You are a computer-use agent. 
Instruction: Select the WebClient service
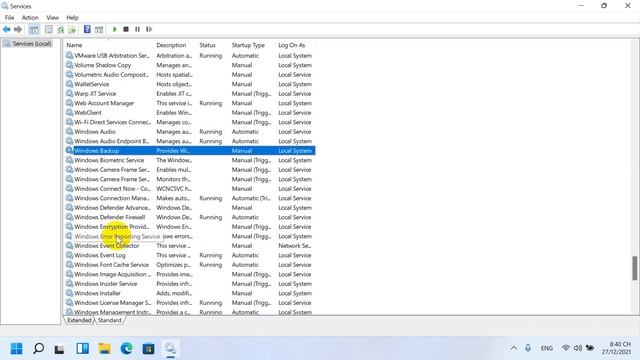tap(190, 113)
